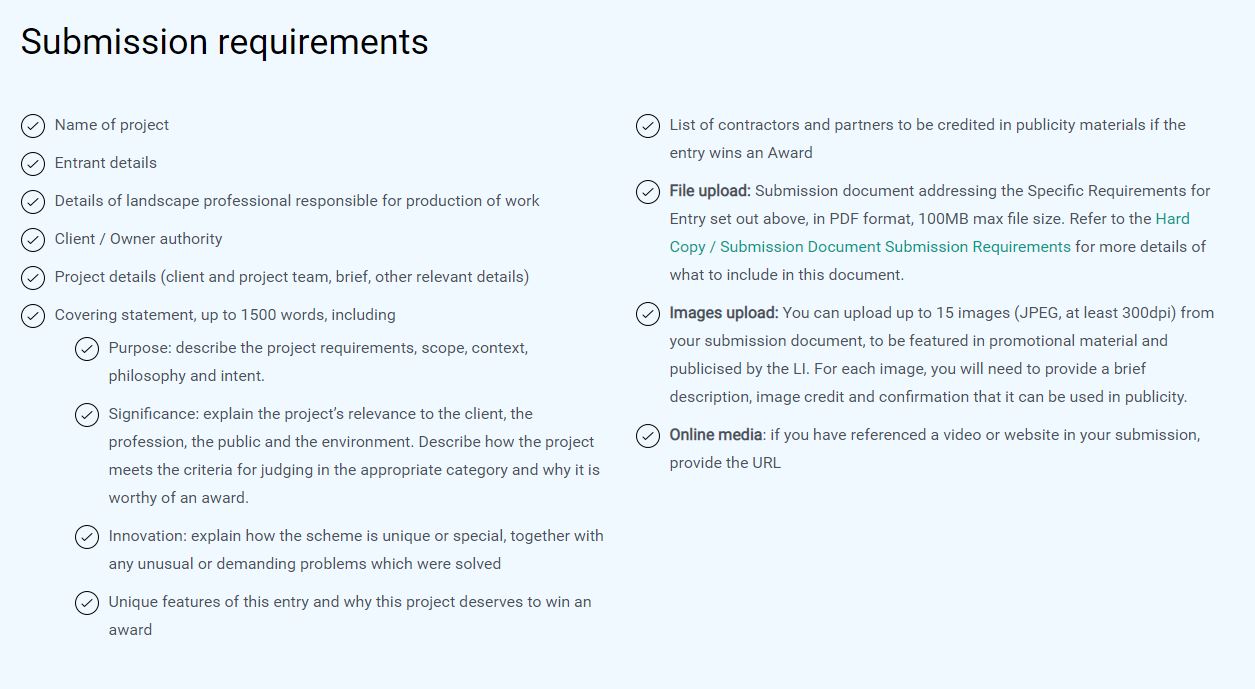This screenshot has width=1255, height=689.
Task: Click the checkmark icon next to File upload
Action: coord(648,192)
